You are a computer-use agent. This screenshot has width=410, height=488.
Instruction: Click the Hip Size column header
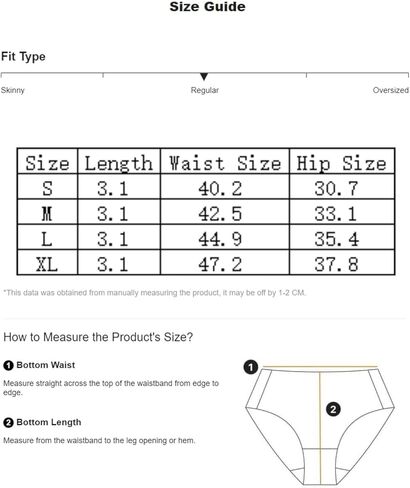[x=341, y=164]
